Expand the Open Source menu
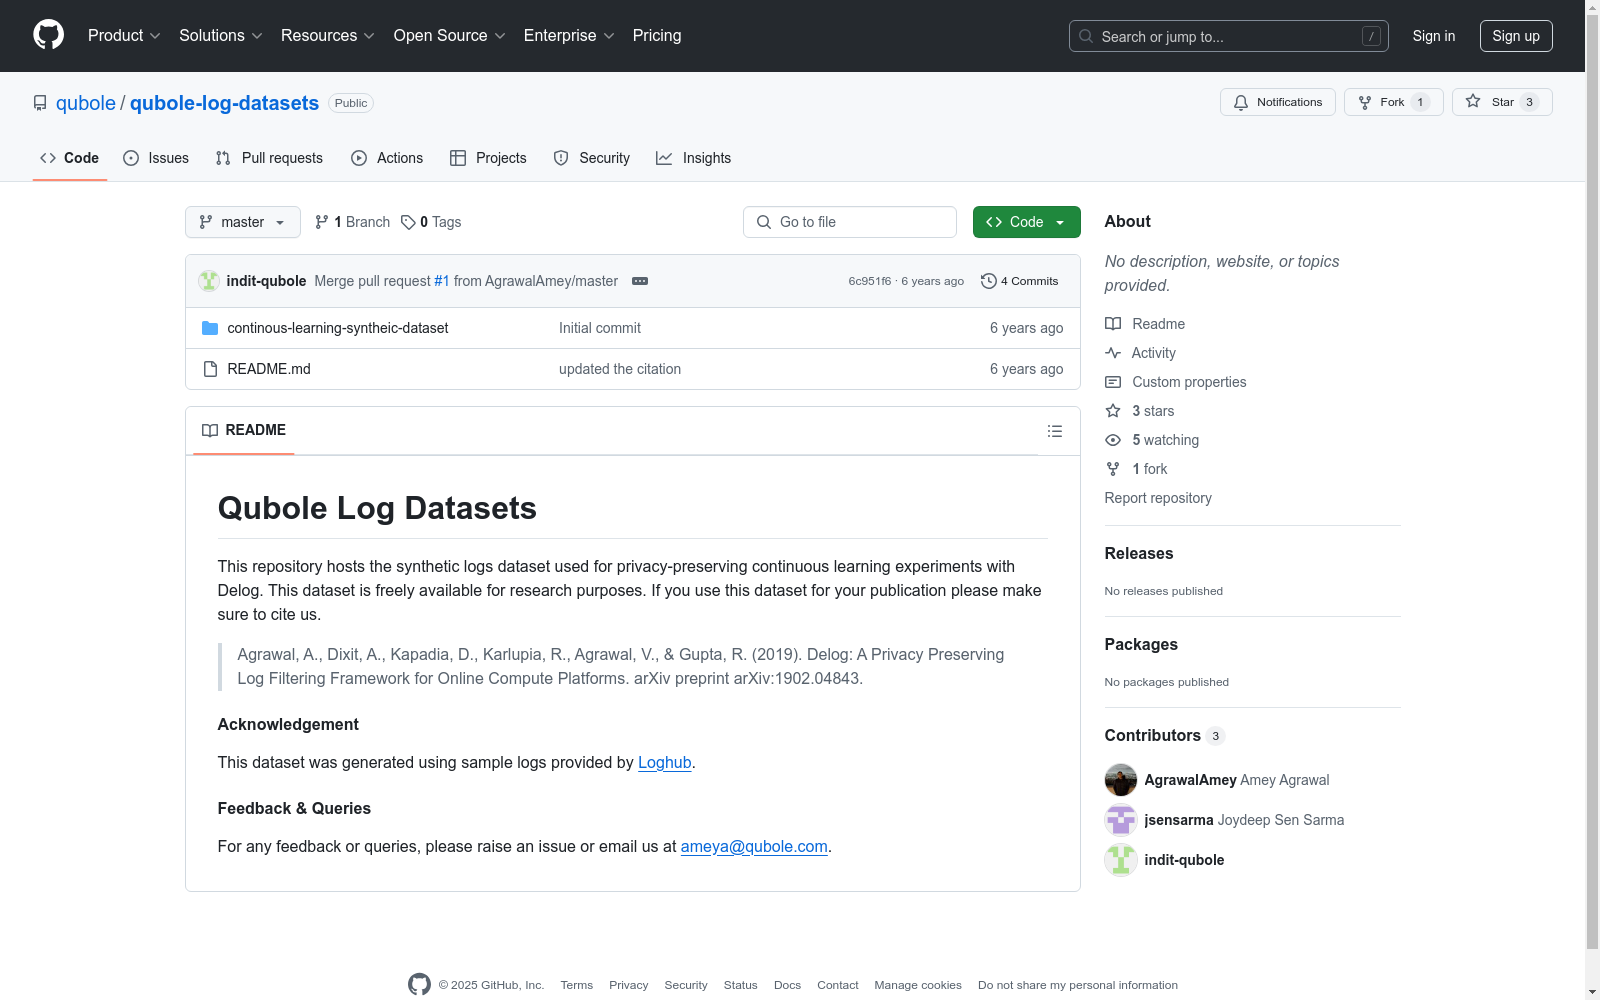The image size is (1600, 1000). pyautogui.click(x=450, y=36)
